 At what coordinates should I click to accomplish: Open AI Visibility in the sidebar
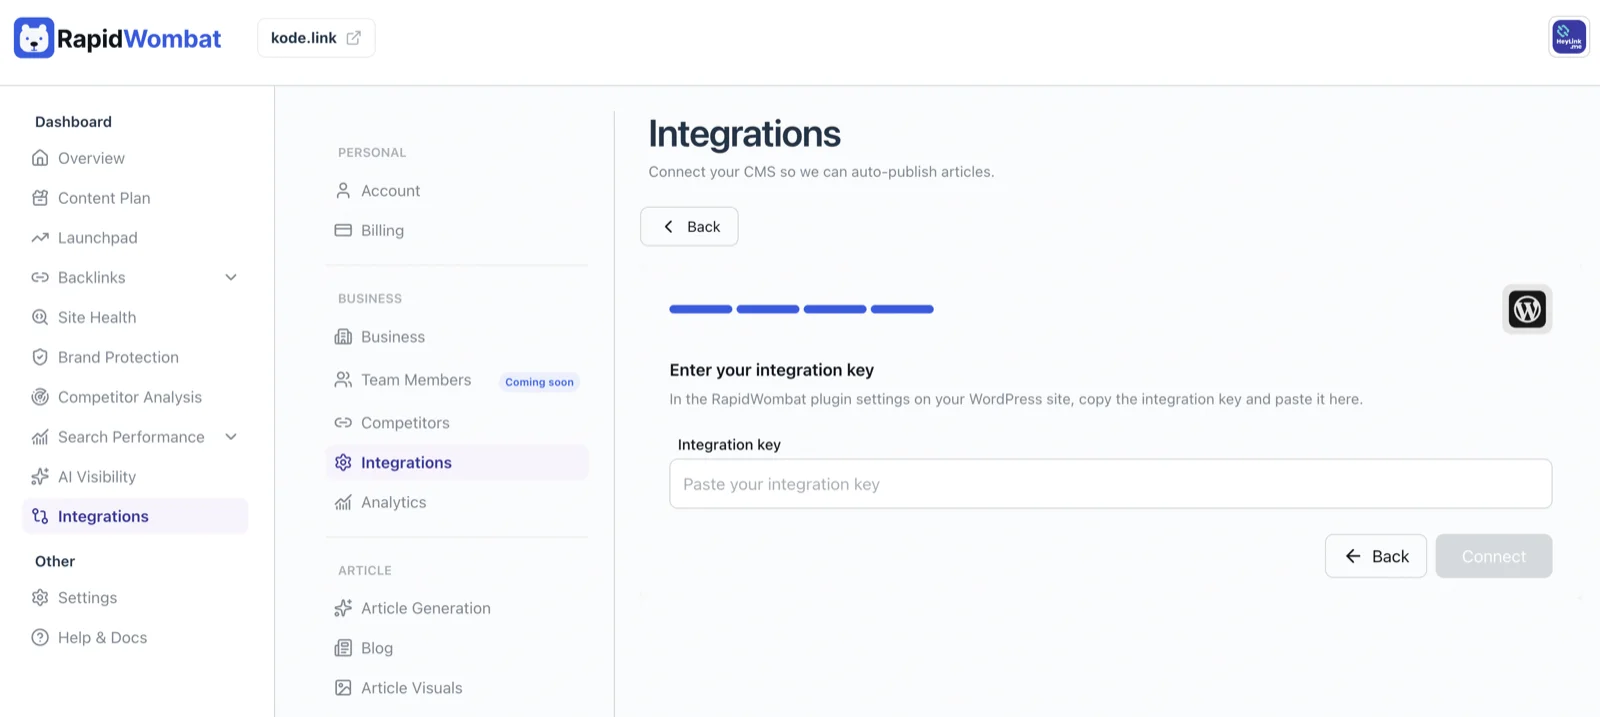(x=97, y=477)
